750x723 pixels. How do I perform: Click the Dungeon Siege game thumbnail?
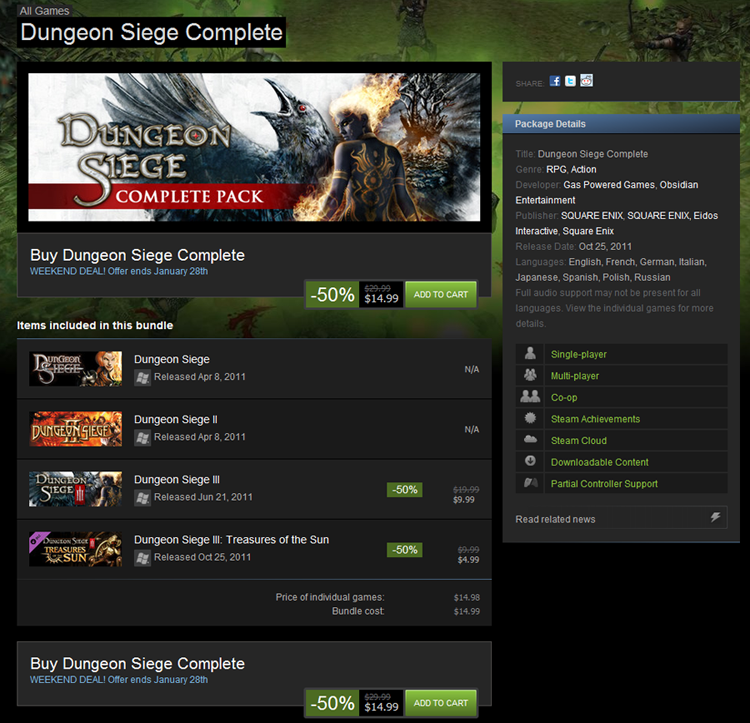[x=75, y=369]
